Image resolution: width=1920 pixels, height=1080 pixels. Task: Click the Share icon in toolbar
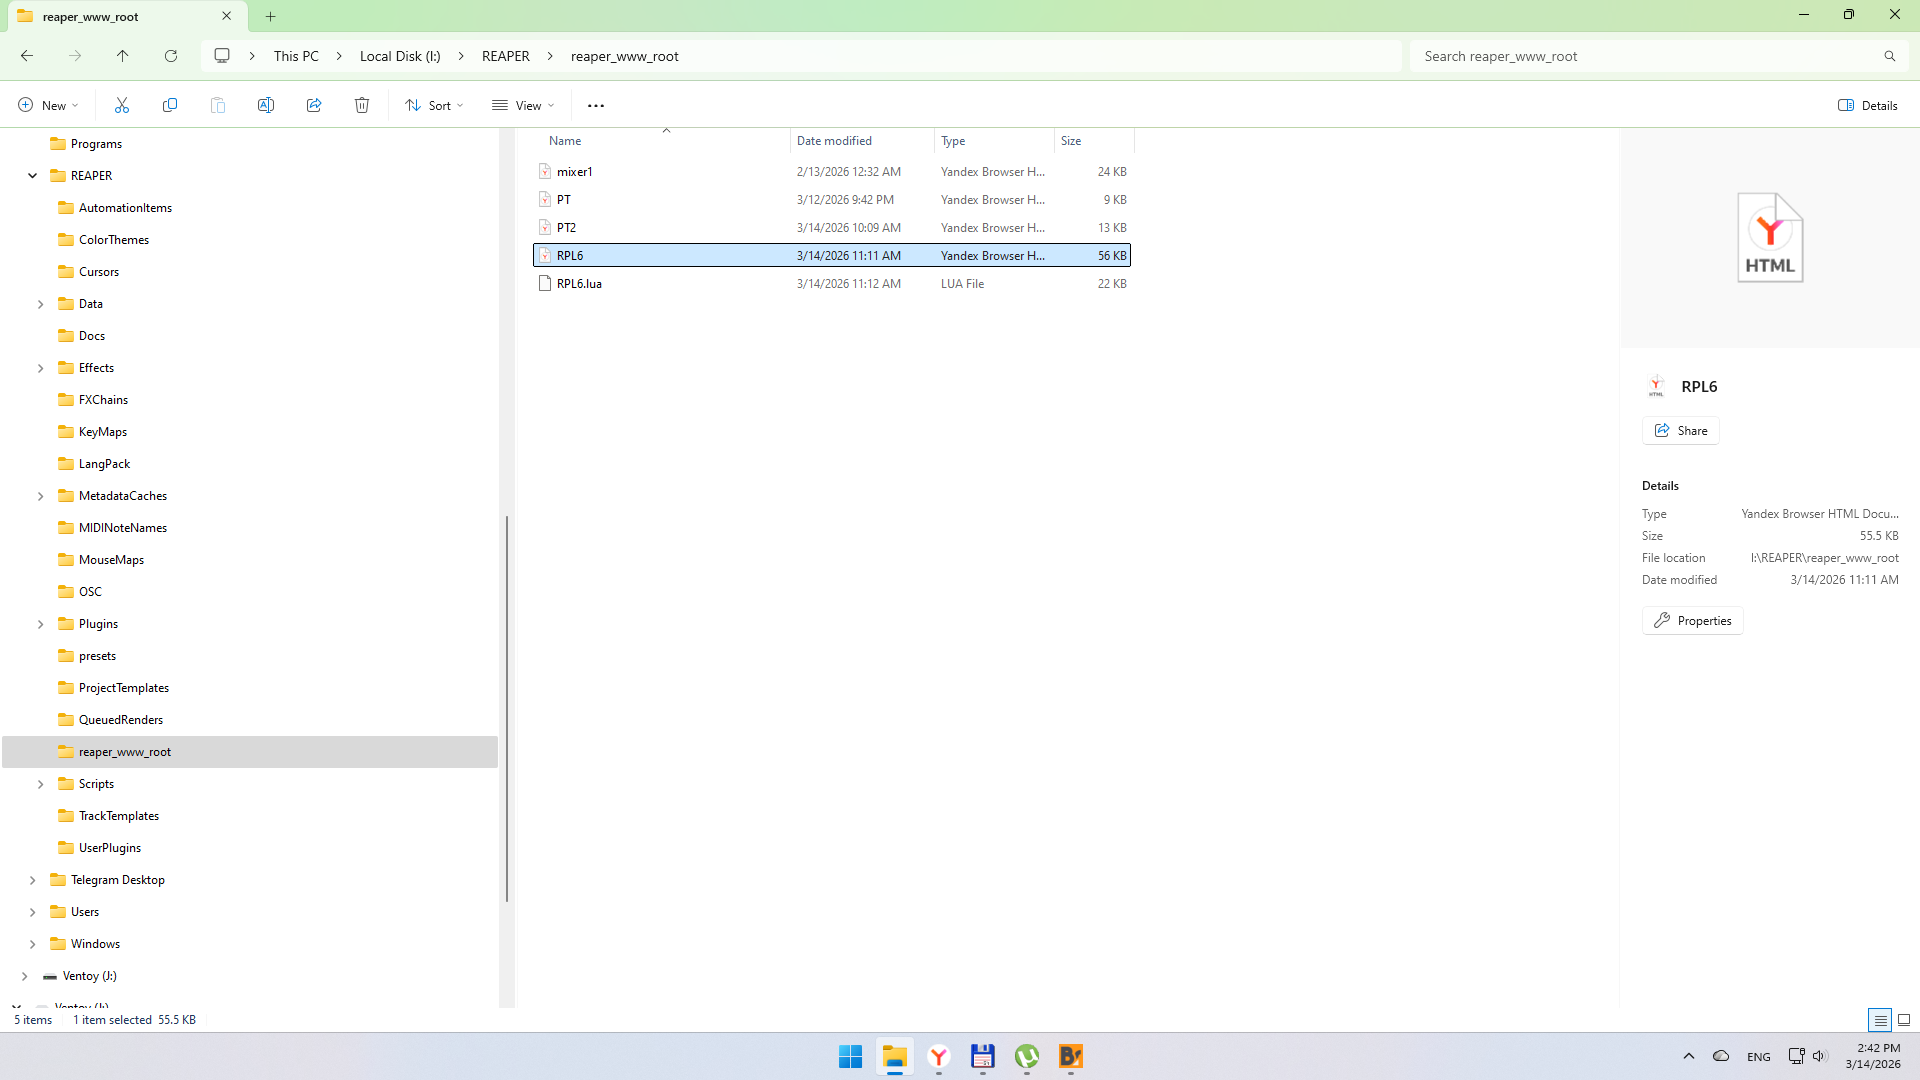click(314, 105)
